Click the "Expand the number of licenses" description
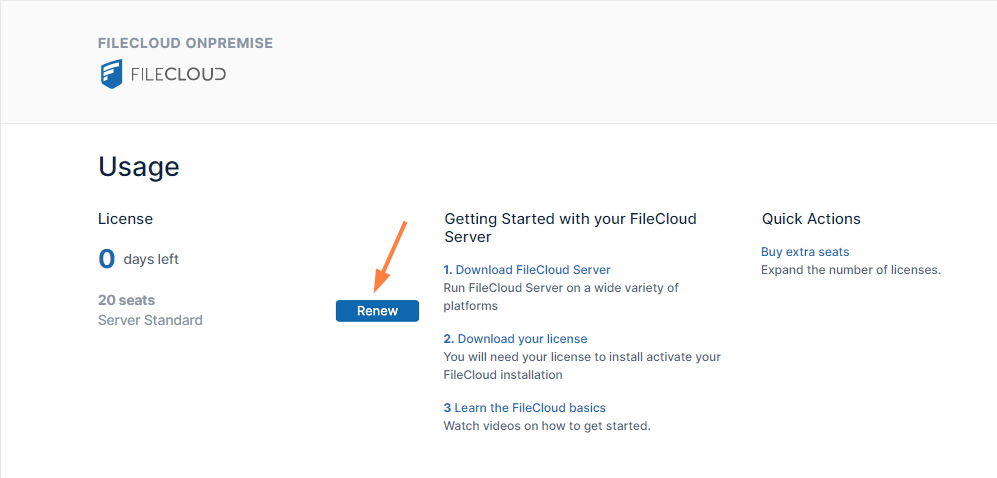997x478 pixels. point(851,270)
